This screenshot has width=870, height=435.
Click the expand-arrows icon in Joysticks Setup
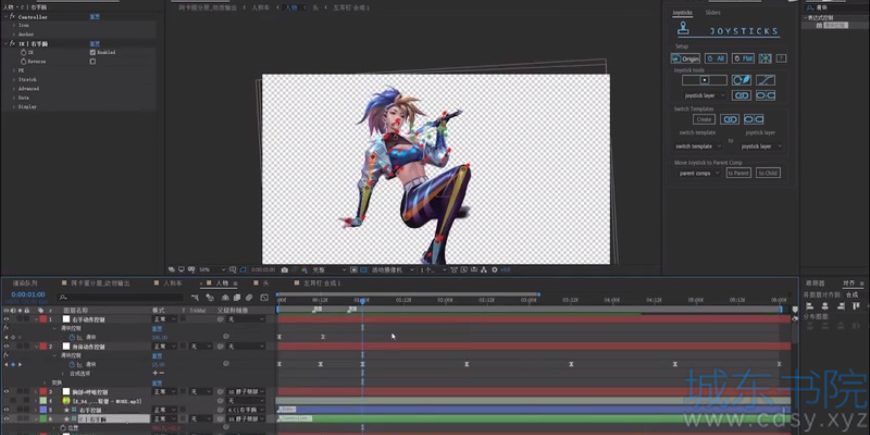765,58
